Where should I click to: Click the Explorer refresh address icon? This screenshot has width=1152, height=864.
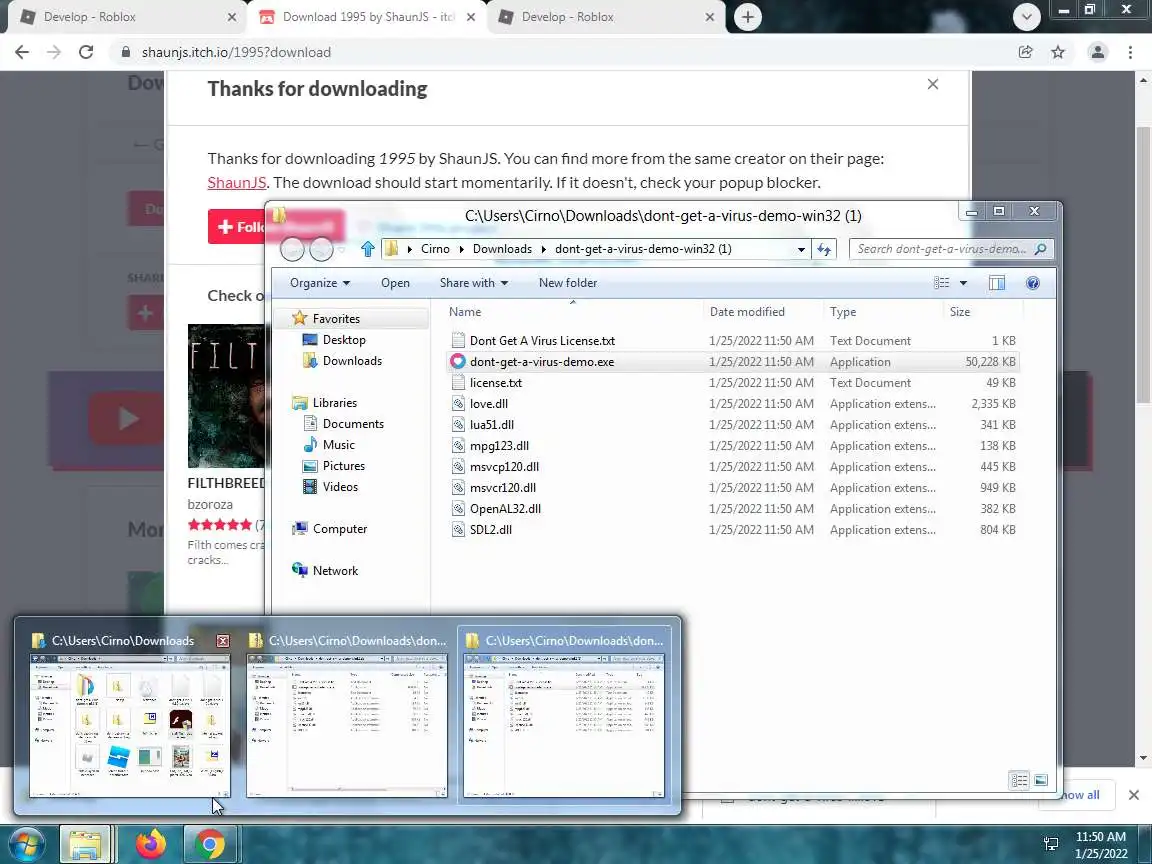pos(824,249)
